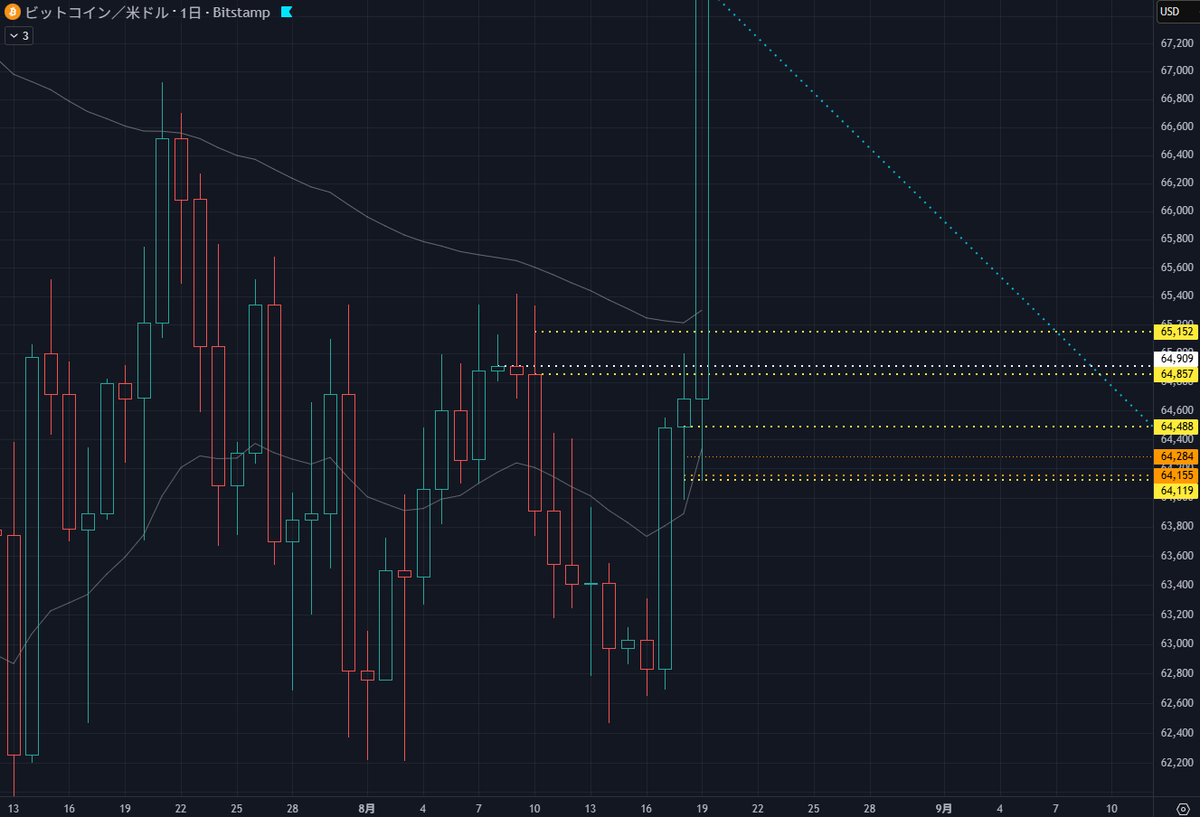Click the 63,400 price axis tick
The image size is (1200, 817).
click(x=1176, y=585)
